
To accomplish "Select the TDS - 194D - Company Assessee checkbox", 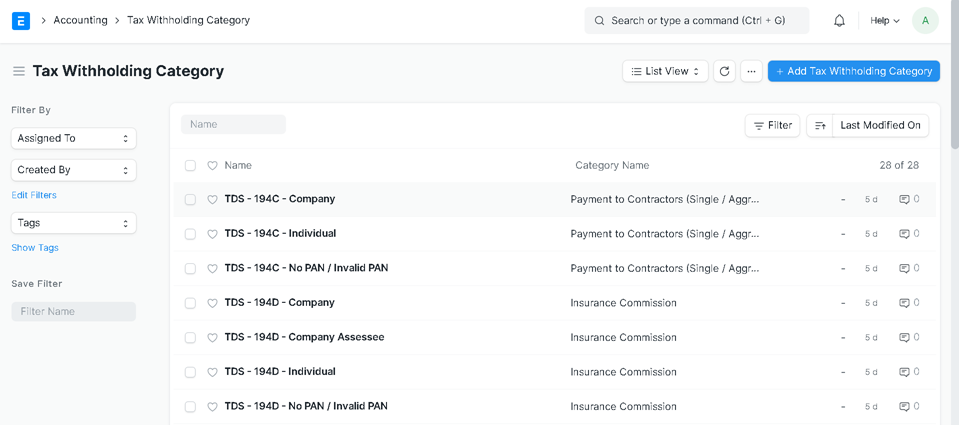I will click(190, 338).
